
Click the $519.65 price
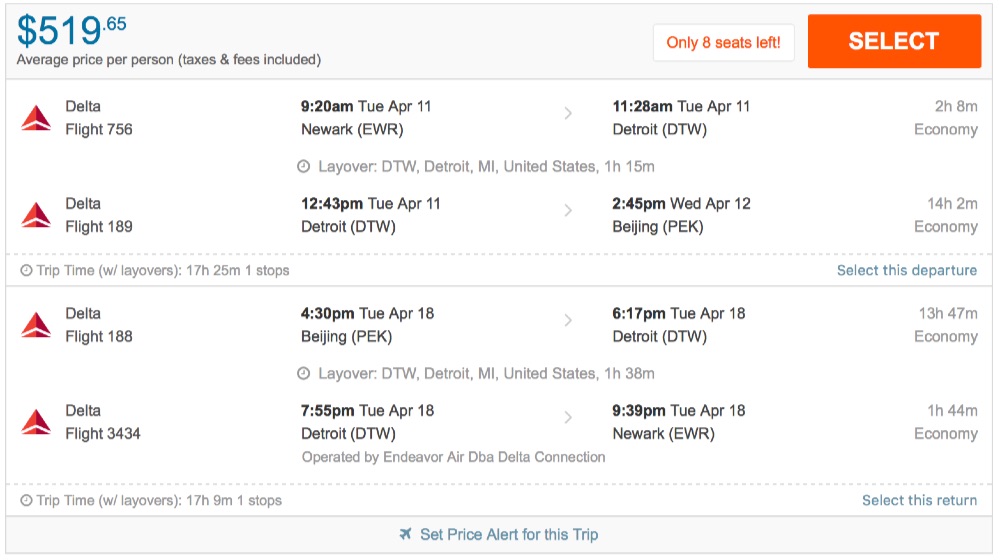click(x=71, y=30)
